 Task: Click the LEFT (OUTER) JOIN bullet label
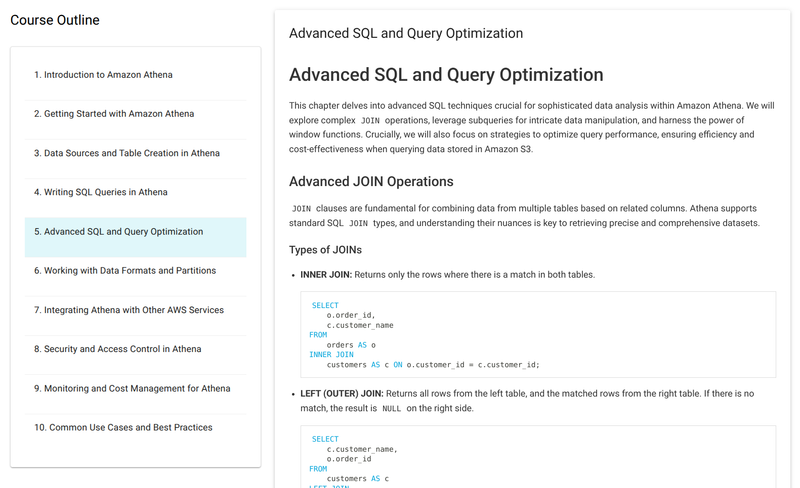tap(341, 394)
